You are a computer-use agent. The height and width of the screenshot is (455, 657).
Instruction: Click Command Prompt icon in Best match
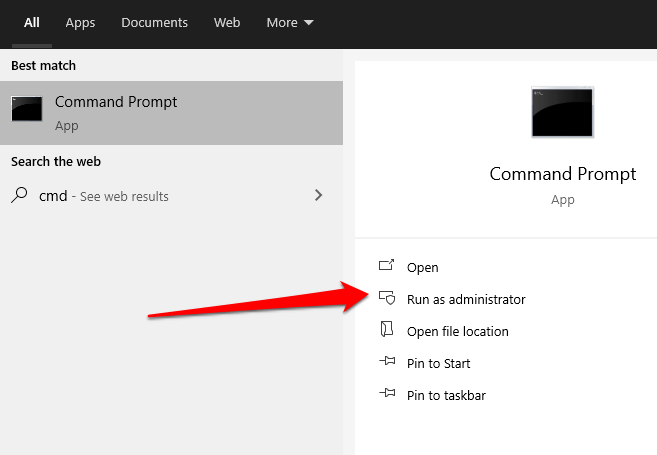point(27,110)
